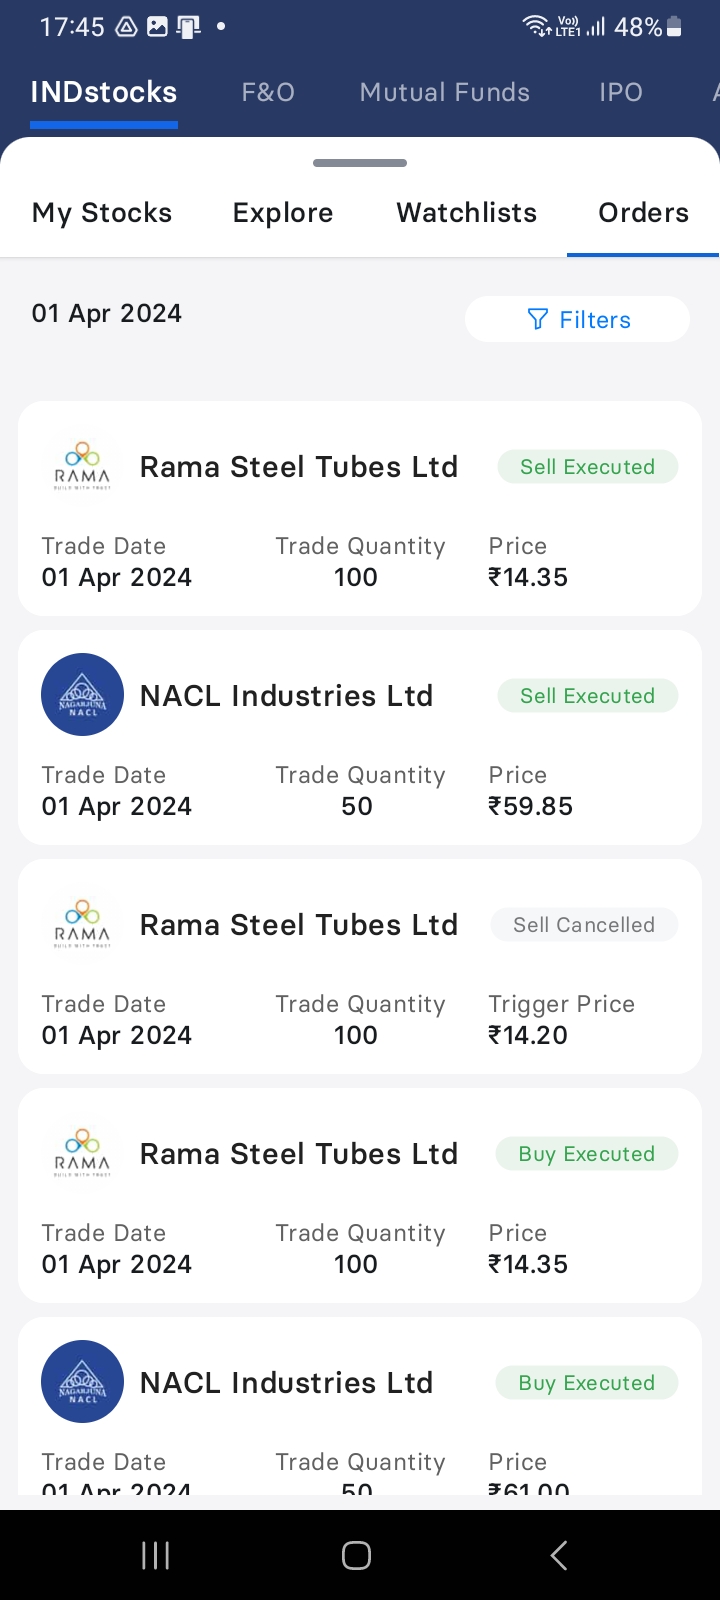
Task: Tap the Rama logo on the Sell Cancelled order
Action: (x=82, y=924)
